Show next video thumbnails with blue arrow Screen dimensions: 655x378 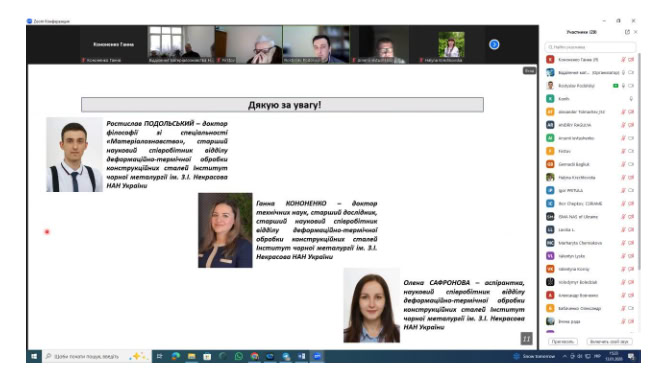494,44
